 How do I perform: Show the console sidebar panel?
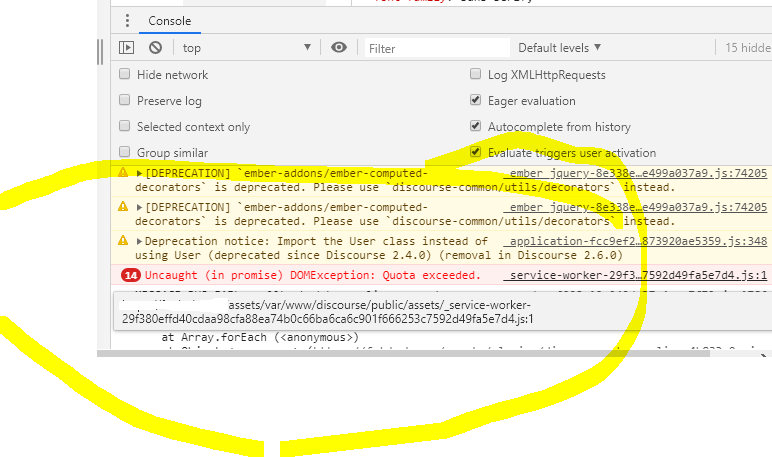[127, 48]
